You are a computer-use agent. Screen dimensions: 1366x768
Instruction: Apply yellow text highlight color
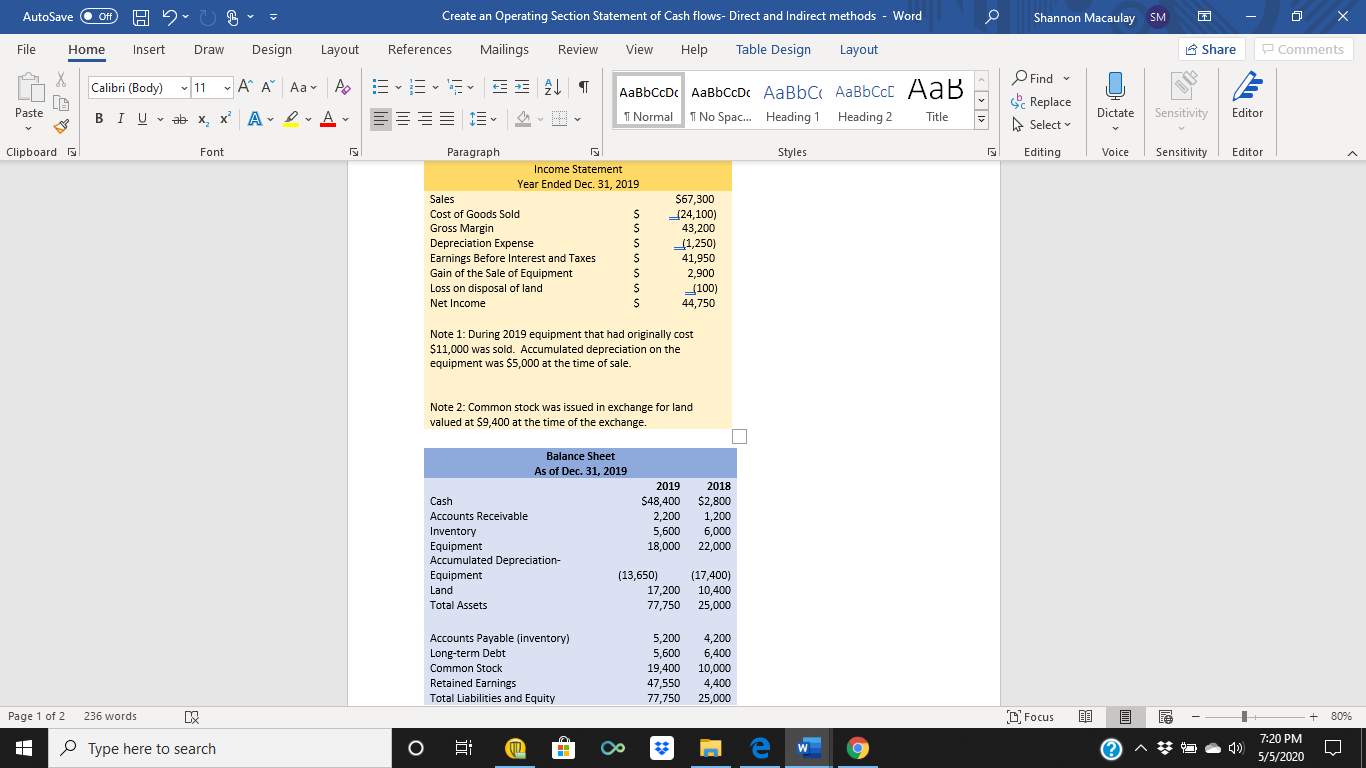click(290, 117)
